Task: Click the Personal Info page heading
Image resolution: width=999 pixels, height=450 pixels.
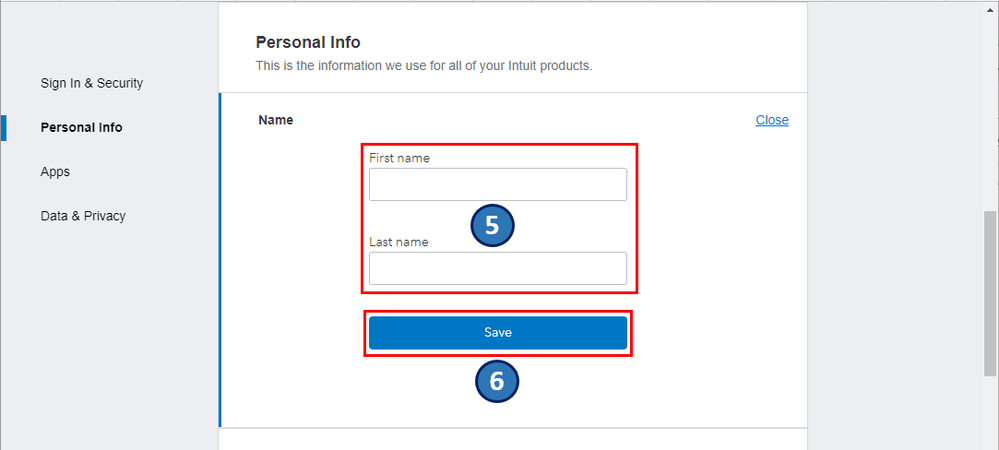Action: [307, 42]
